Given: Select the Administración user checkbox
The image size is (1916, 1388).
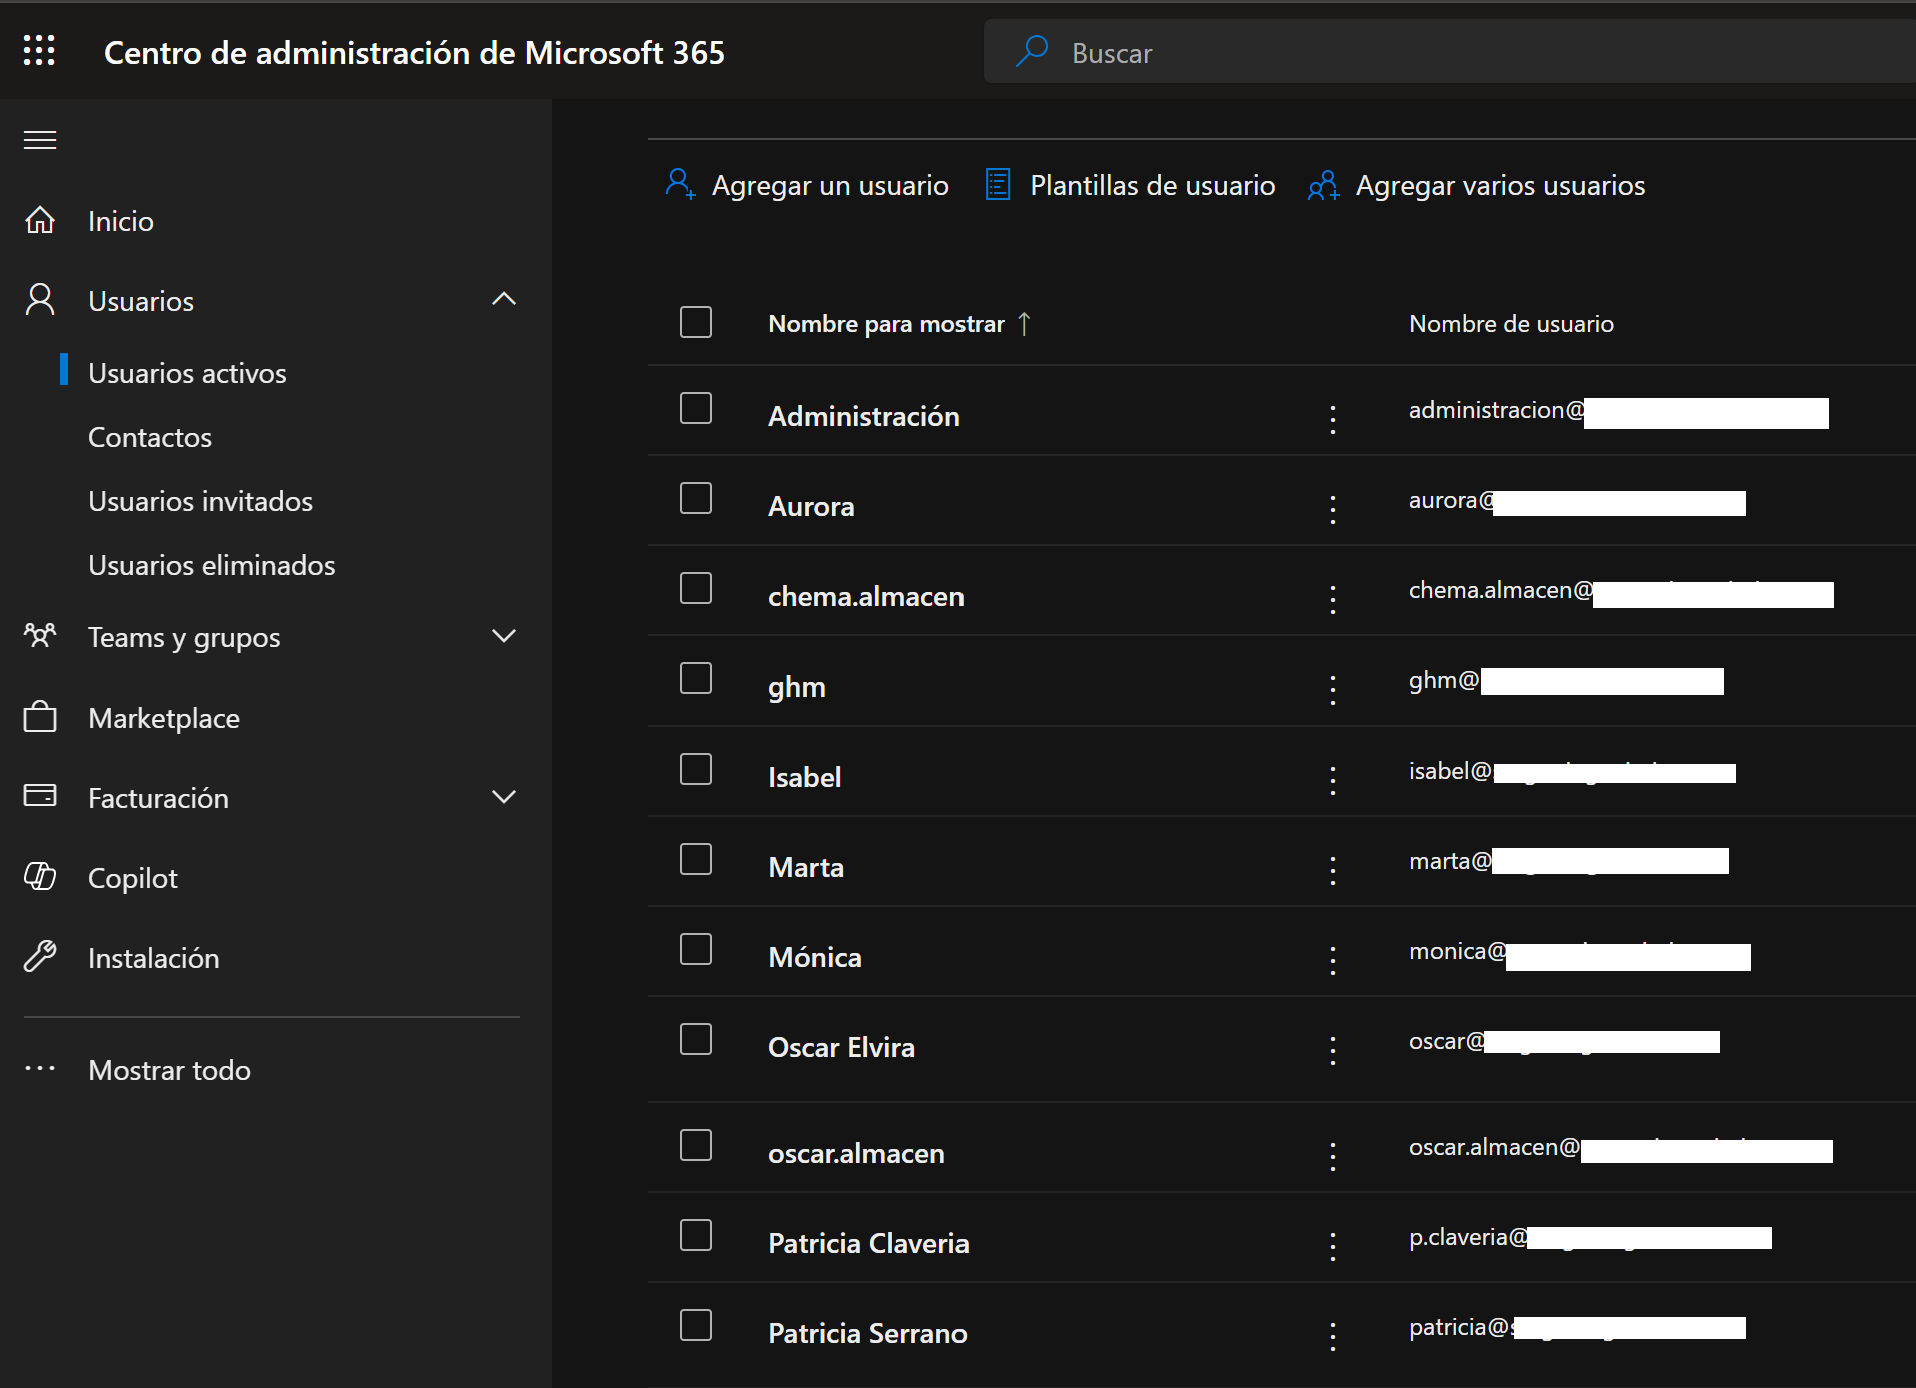Looking at the screenshot, I should (x=696, y=408).
